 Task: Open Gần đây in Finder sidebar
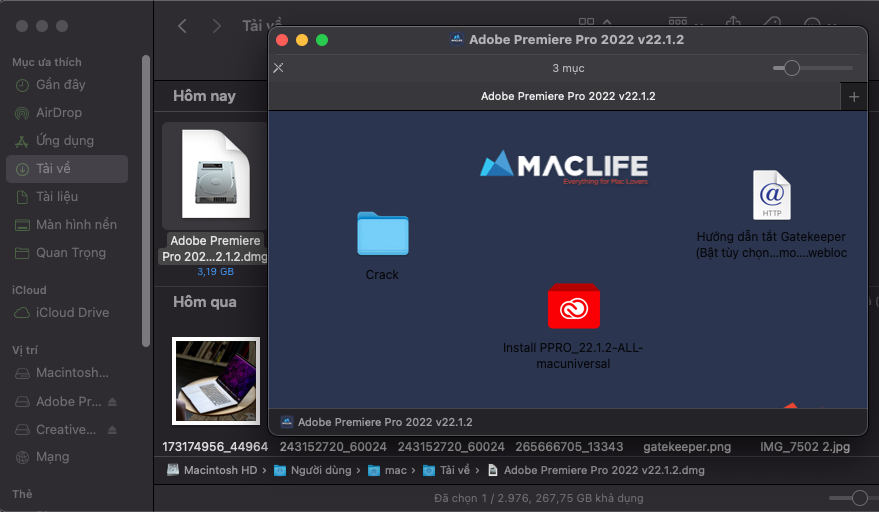click(61, 85)
